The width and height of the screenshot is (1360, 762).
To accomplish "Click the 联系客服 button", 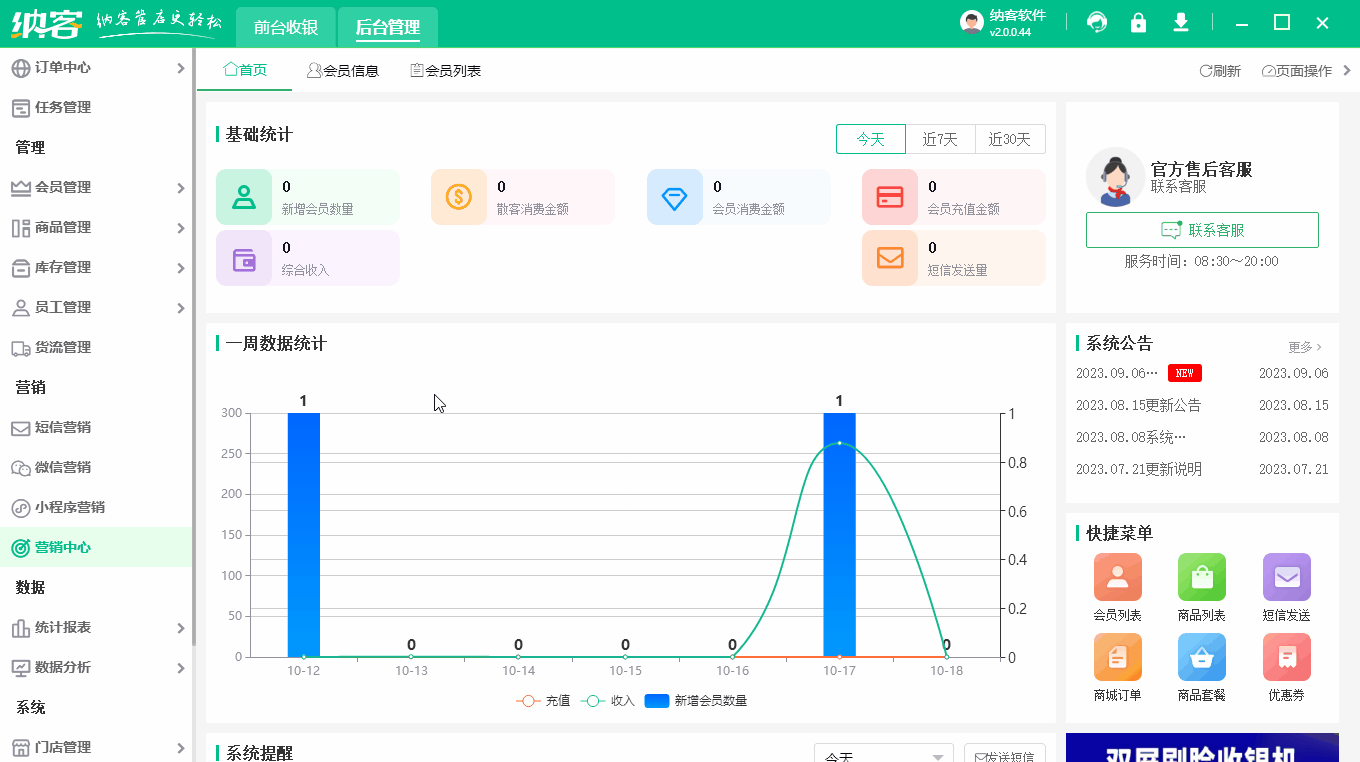I will [1202, 229].
